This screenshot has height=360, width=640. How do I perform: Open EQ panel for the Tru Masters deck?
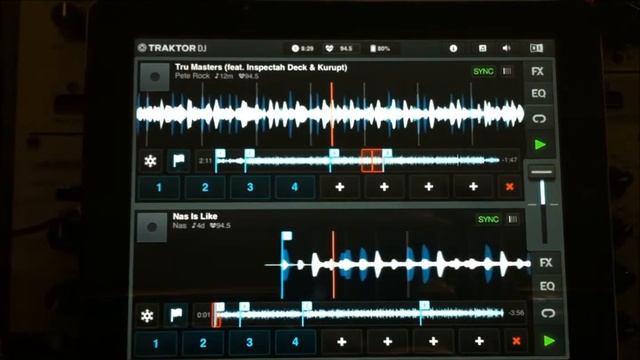click(x=538, y=93)
